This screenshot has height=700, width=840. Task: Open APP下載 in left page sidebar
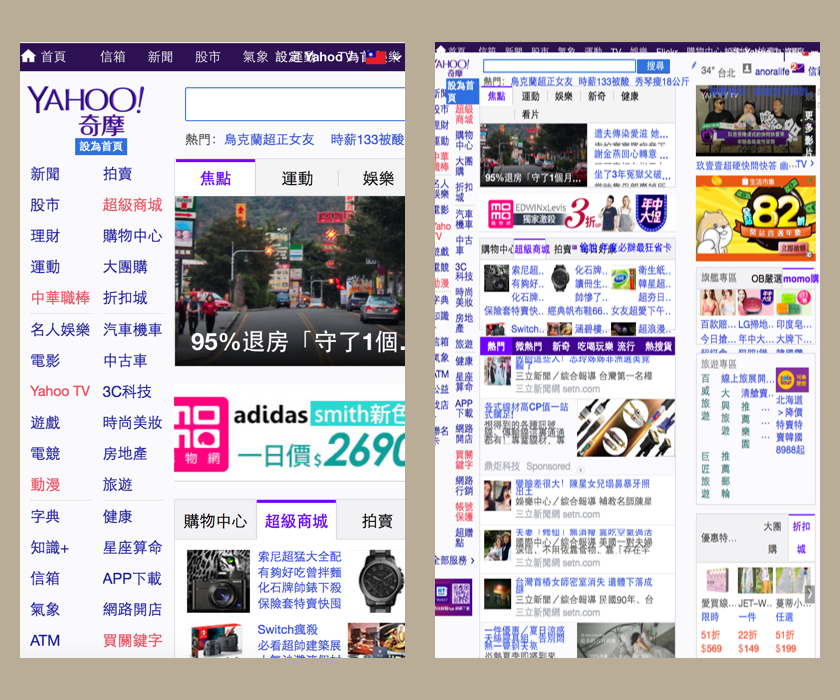[132, 578]
